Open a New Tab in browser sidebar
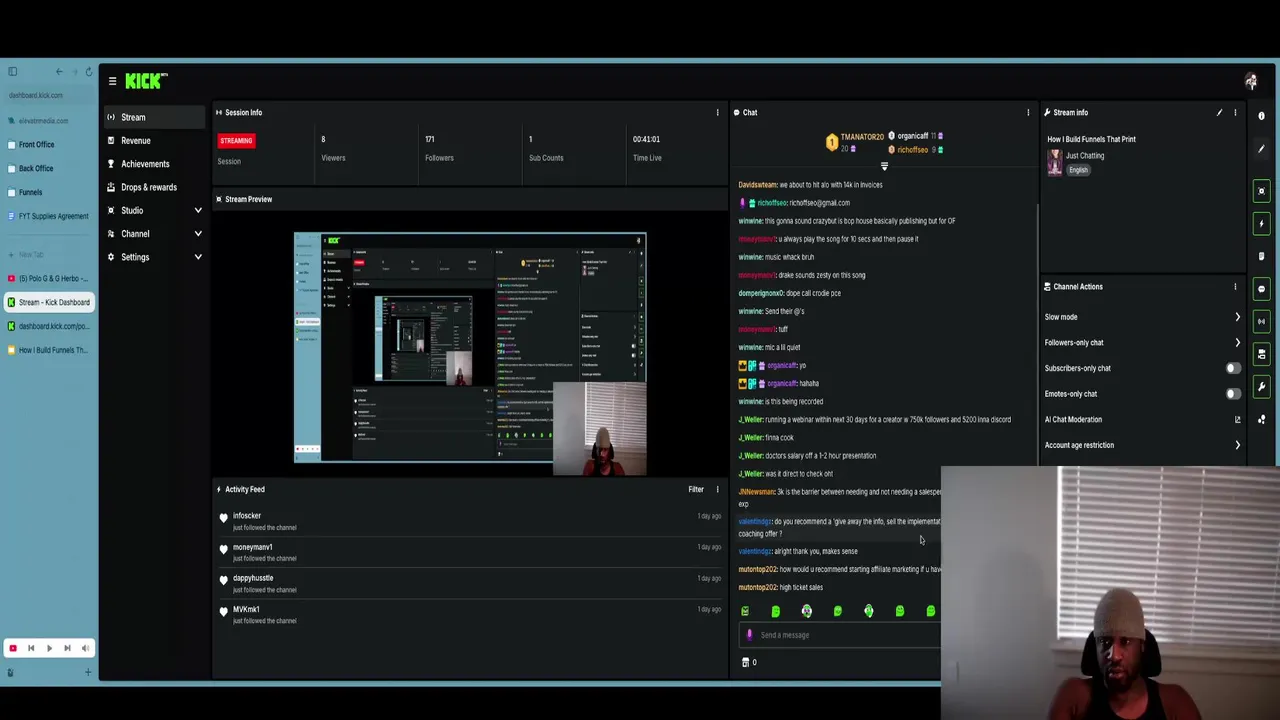1280x720 pixels. pyautogui.click(x=30, y=255)
